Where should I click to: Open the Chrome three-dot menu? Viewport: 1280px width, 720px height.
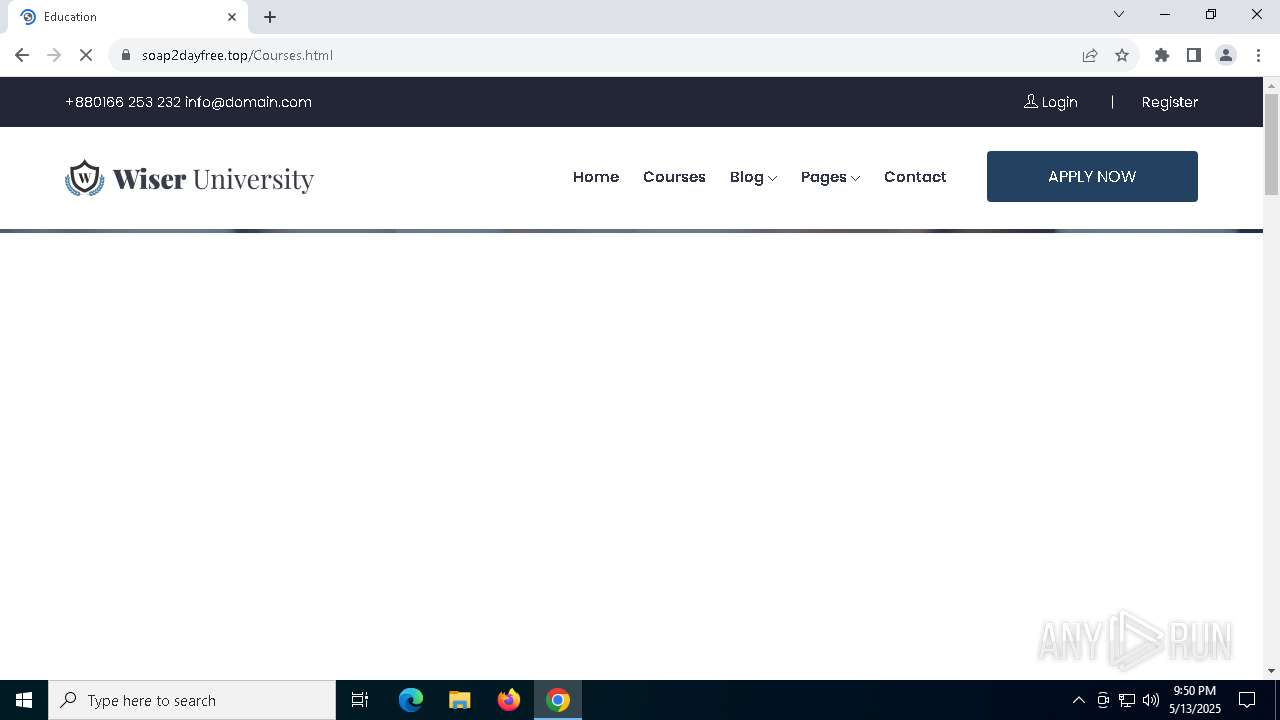tap(1258, 55)
